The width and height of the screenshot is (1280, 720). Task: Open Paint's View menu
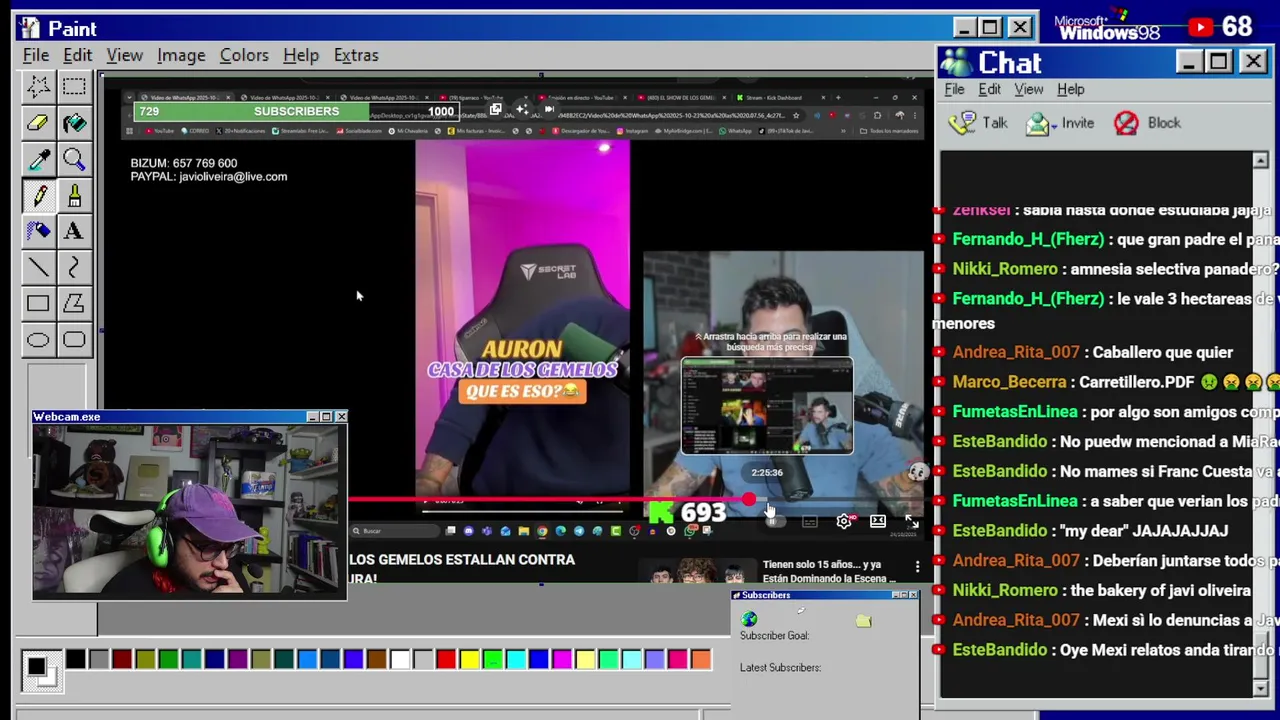coord(125,55)
